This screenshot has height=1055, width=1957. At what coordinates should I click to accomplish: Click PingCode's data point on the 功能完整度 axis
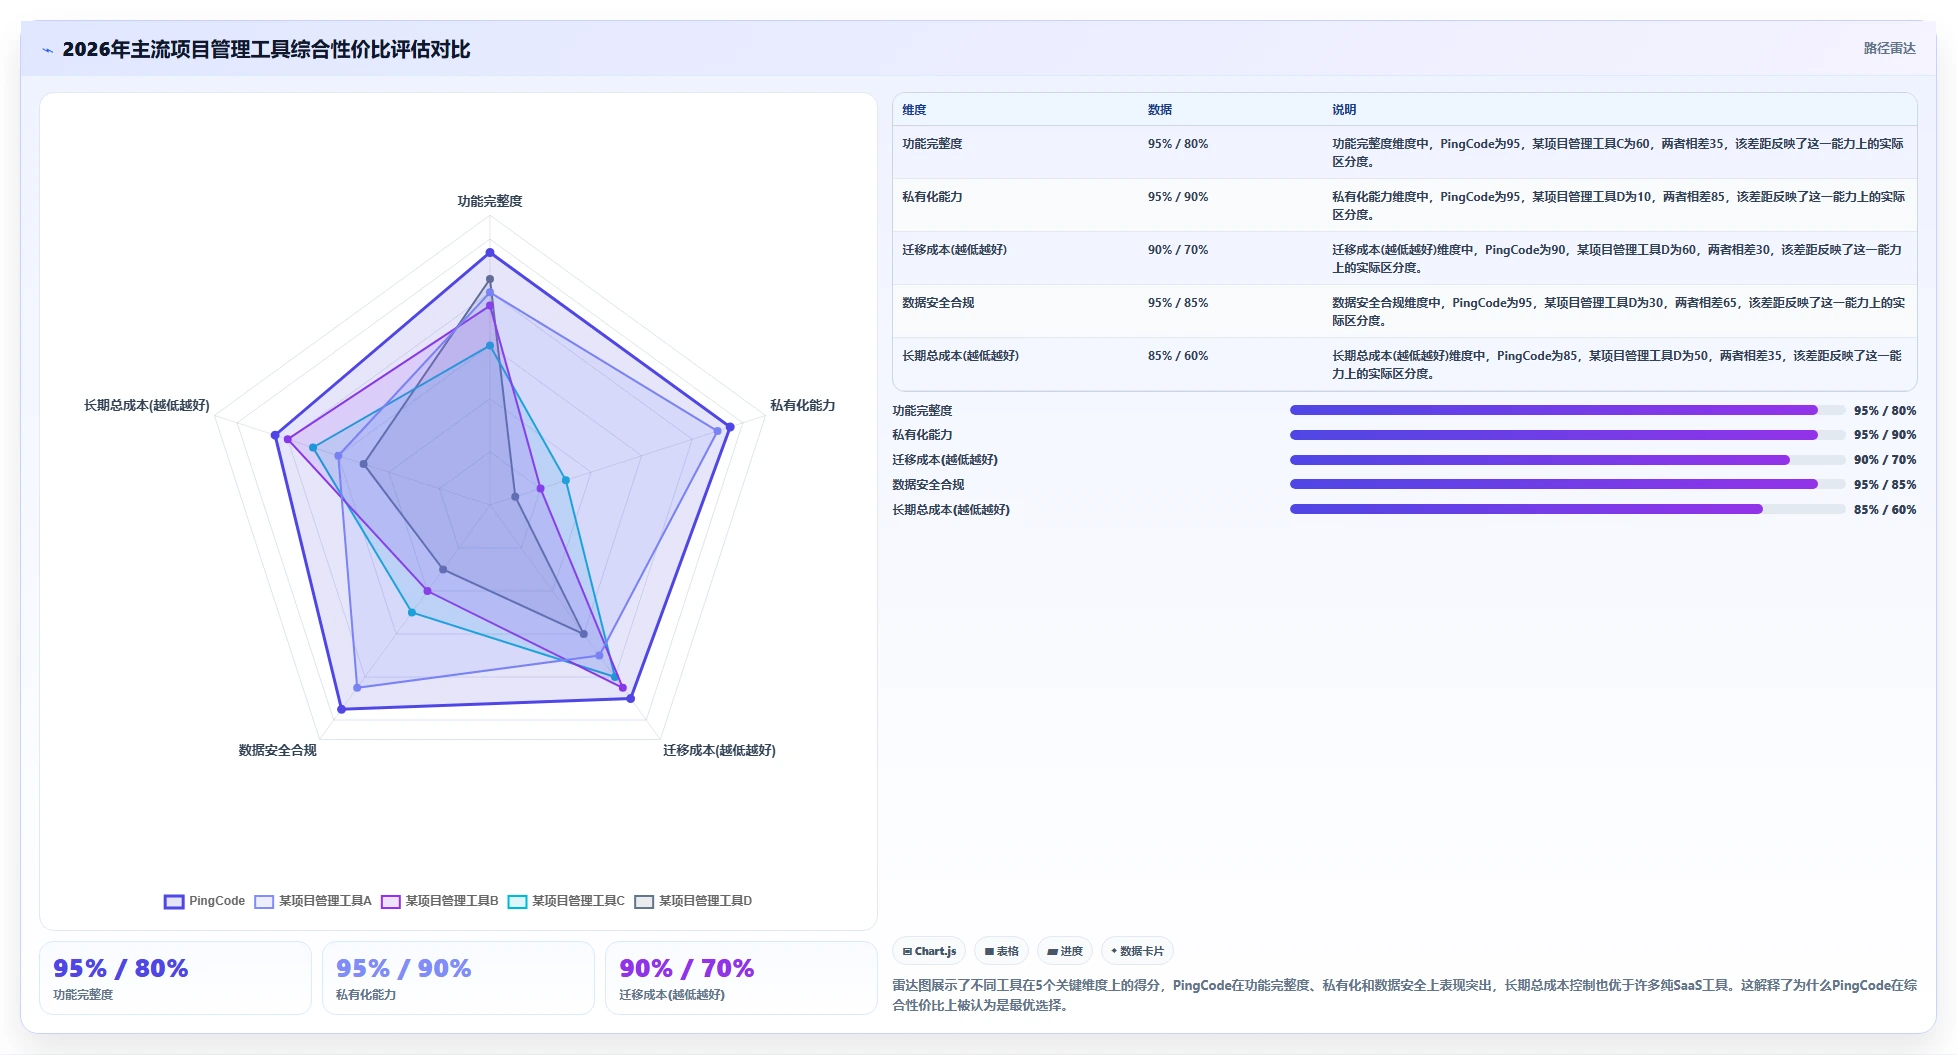490,252
